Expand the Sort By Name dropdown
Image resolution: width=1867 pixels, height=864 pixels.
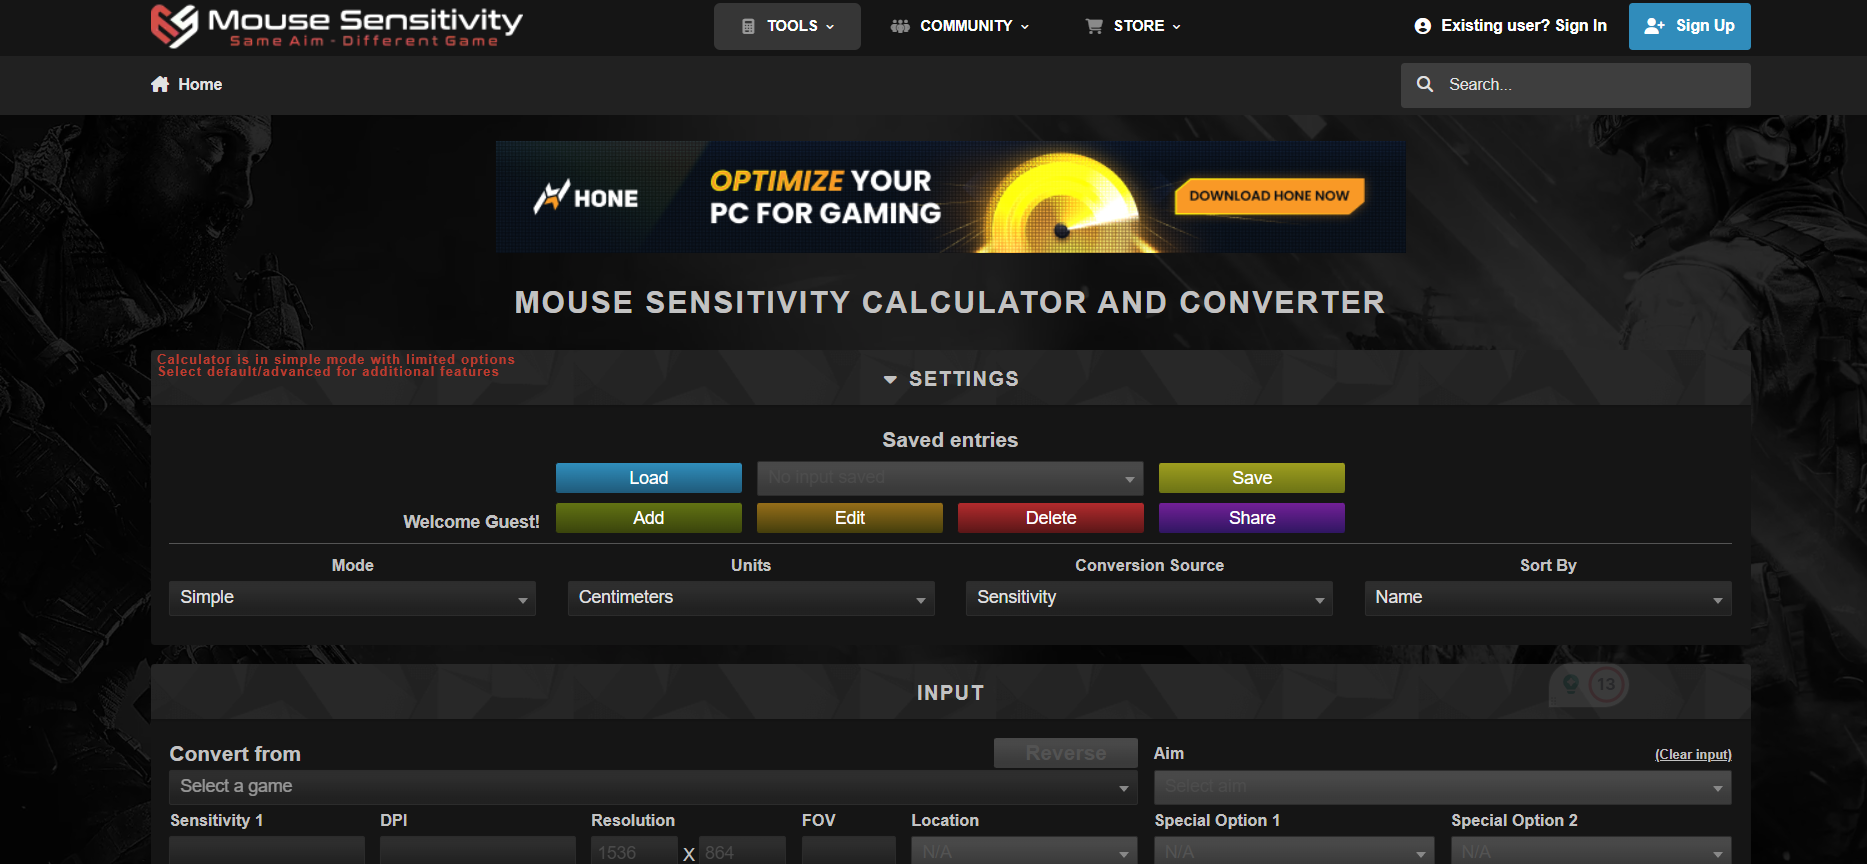(x=1547, y=598)
